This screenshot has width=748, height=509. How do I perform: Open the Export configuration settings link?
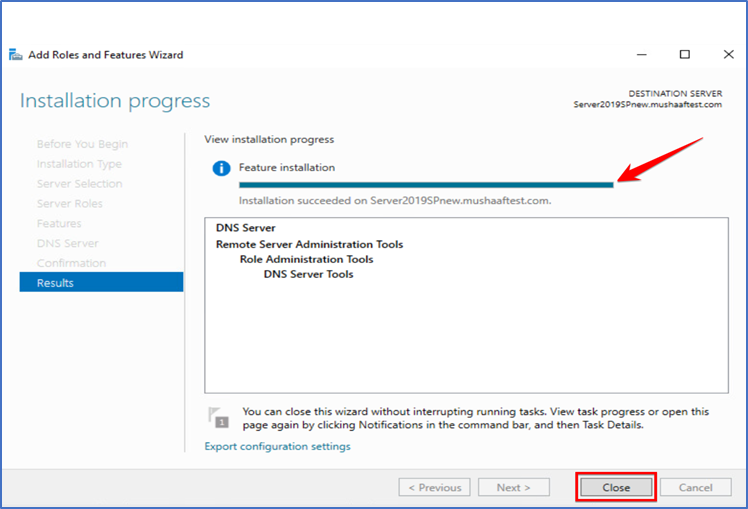click(x=277, y=447)
